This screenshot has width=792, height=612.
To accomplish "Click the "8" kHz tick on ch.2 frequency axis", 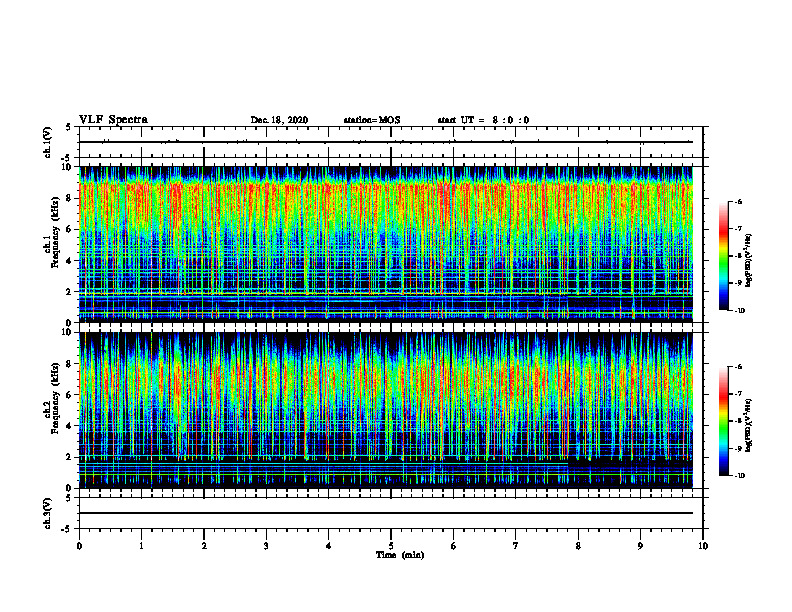I will click(71, 364).
